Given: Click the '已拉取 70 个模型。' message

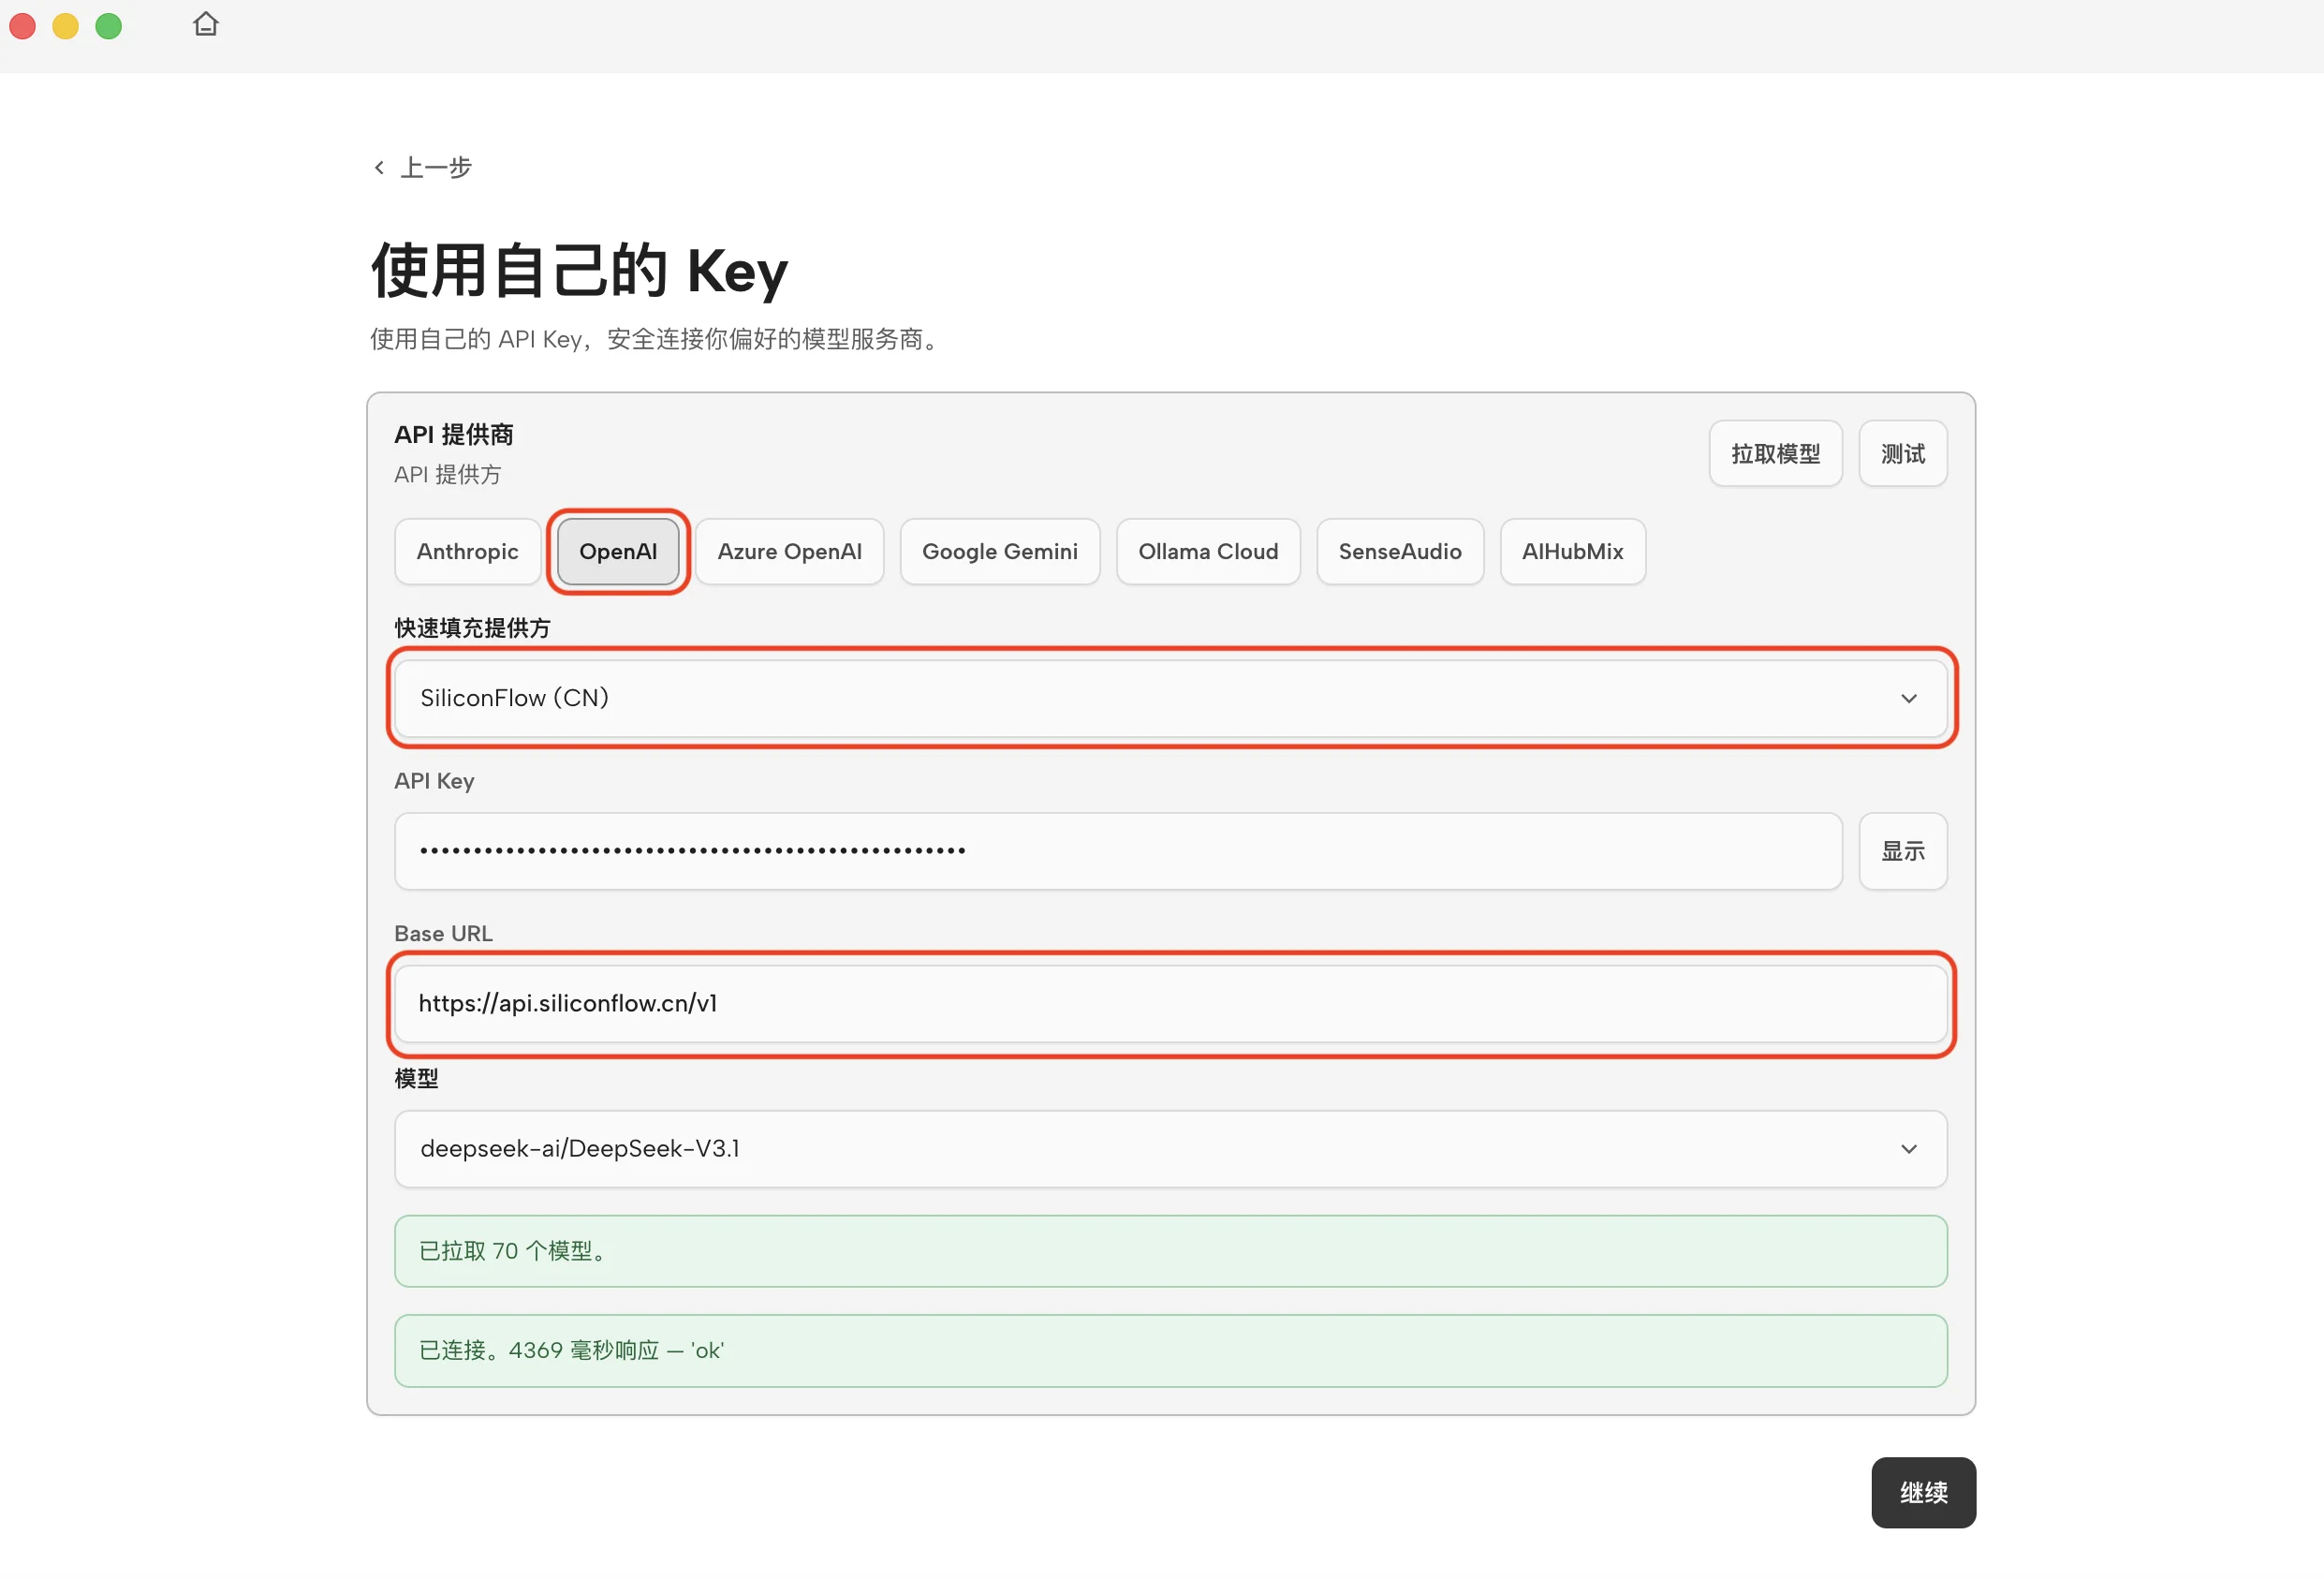Looking at the screenshot, I should click(1170, 1251).
